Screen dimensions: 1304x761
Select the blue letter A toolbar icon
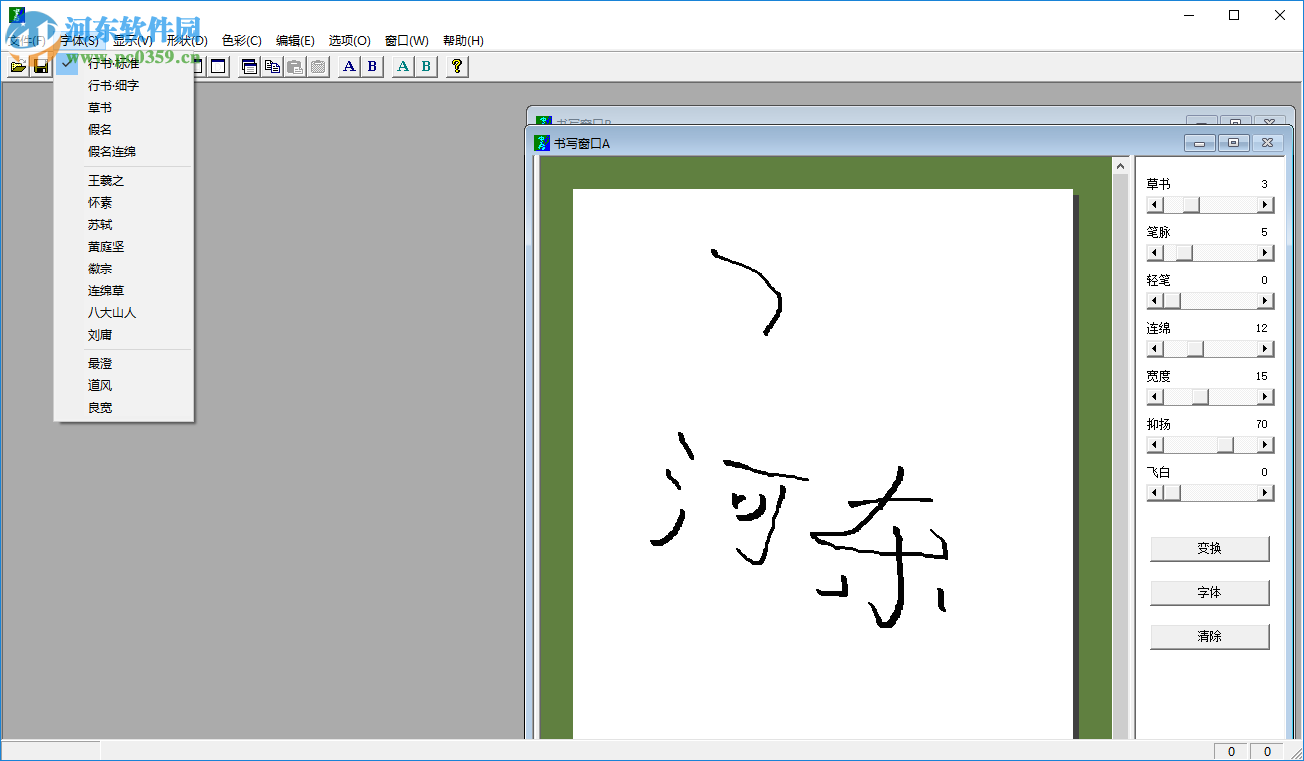pyautogui.click(x=348, y=66)
